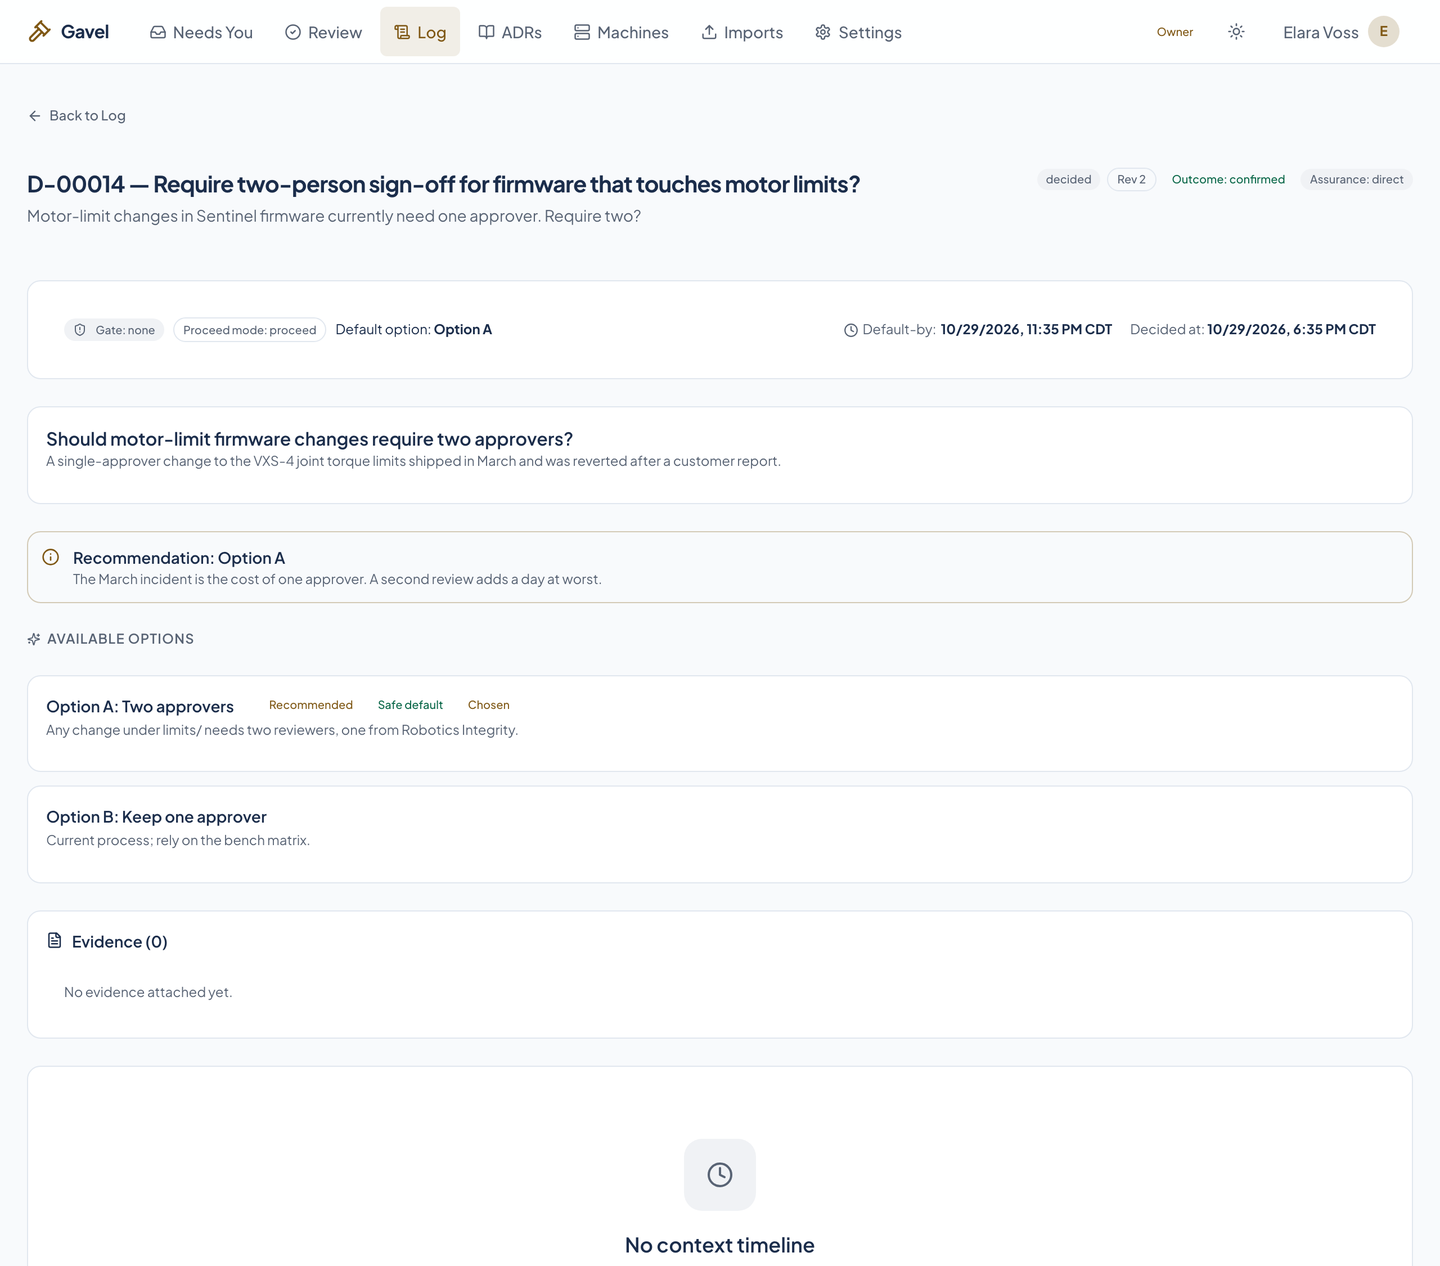Switch to the Machines tab
The width and height of the screenshot is (1440, 1266).
pyautogui.click(x=621, y=32)
